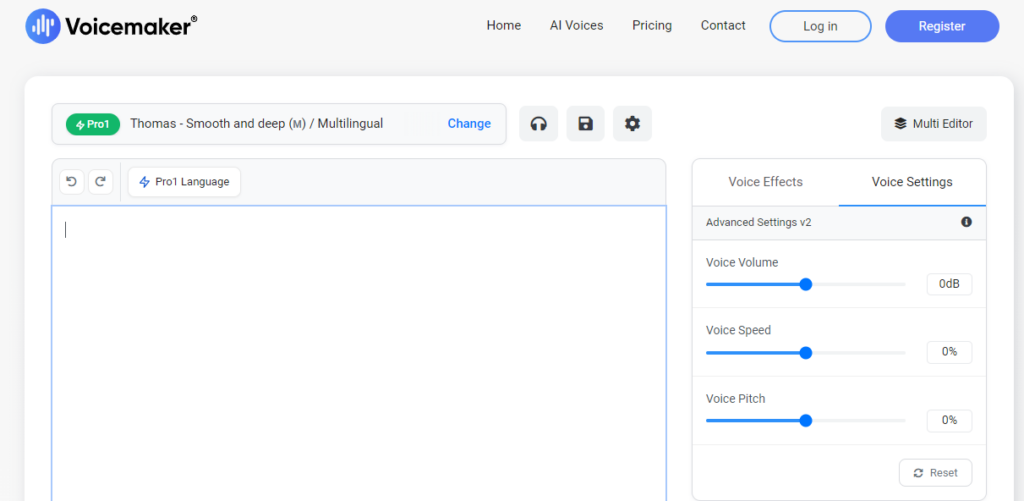The width and height of the screenshot is (1024, 501).
Task: Click the Voicemaker logo
Action: (111, 26)
